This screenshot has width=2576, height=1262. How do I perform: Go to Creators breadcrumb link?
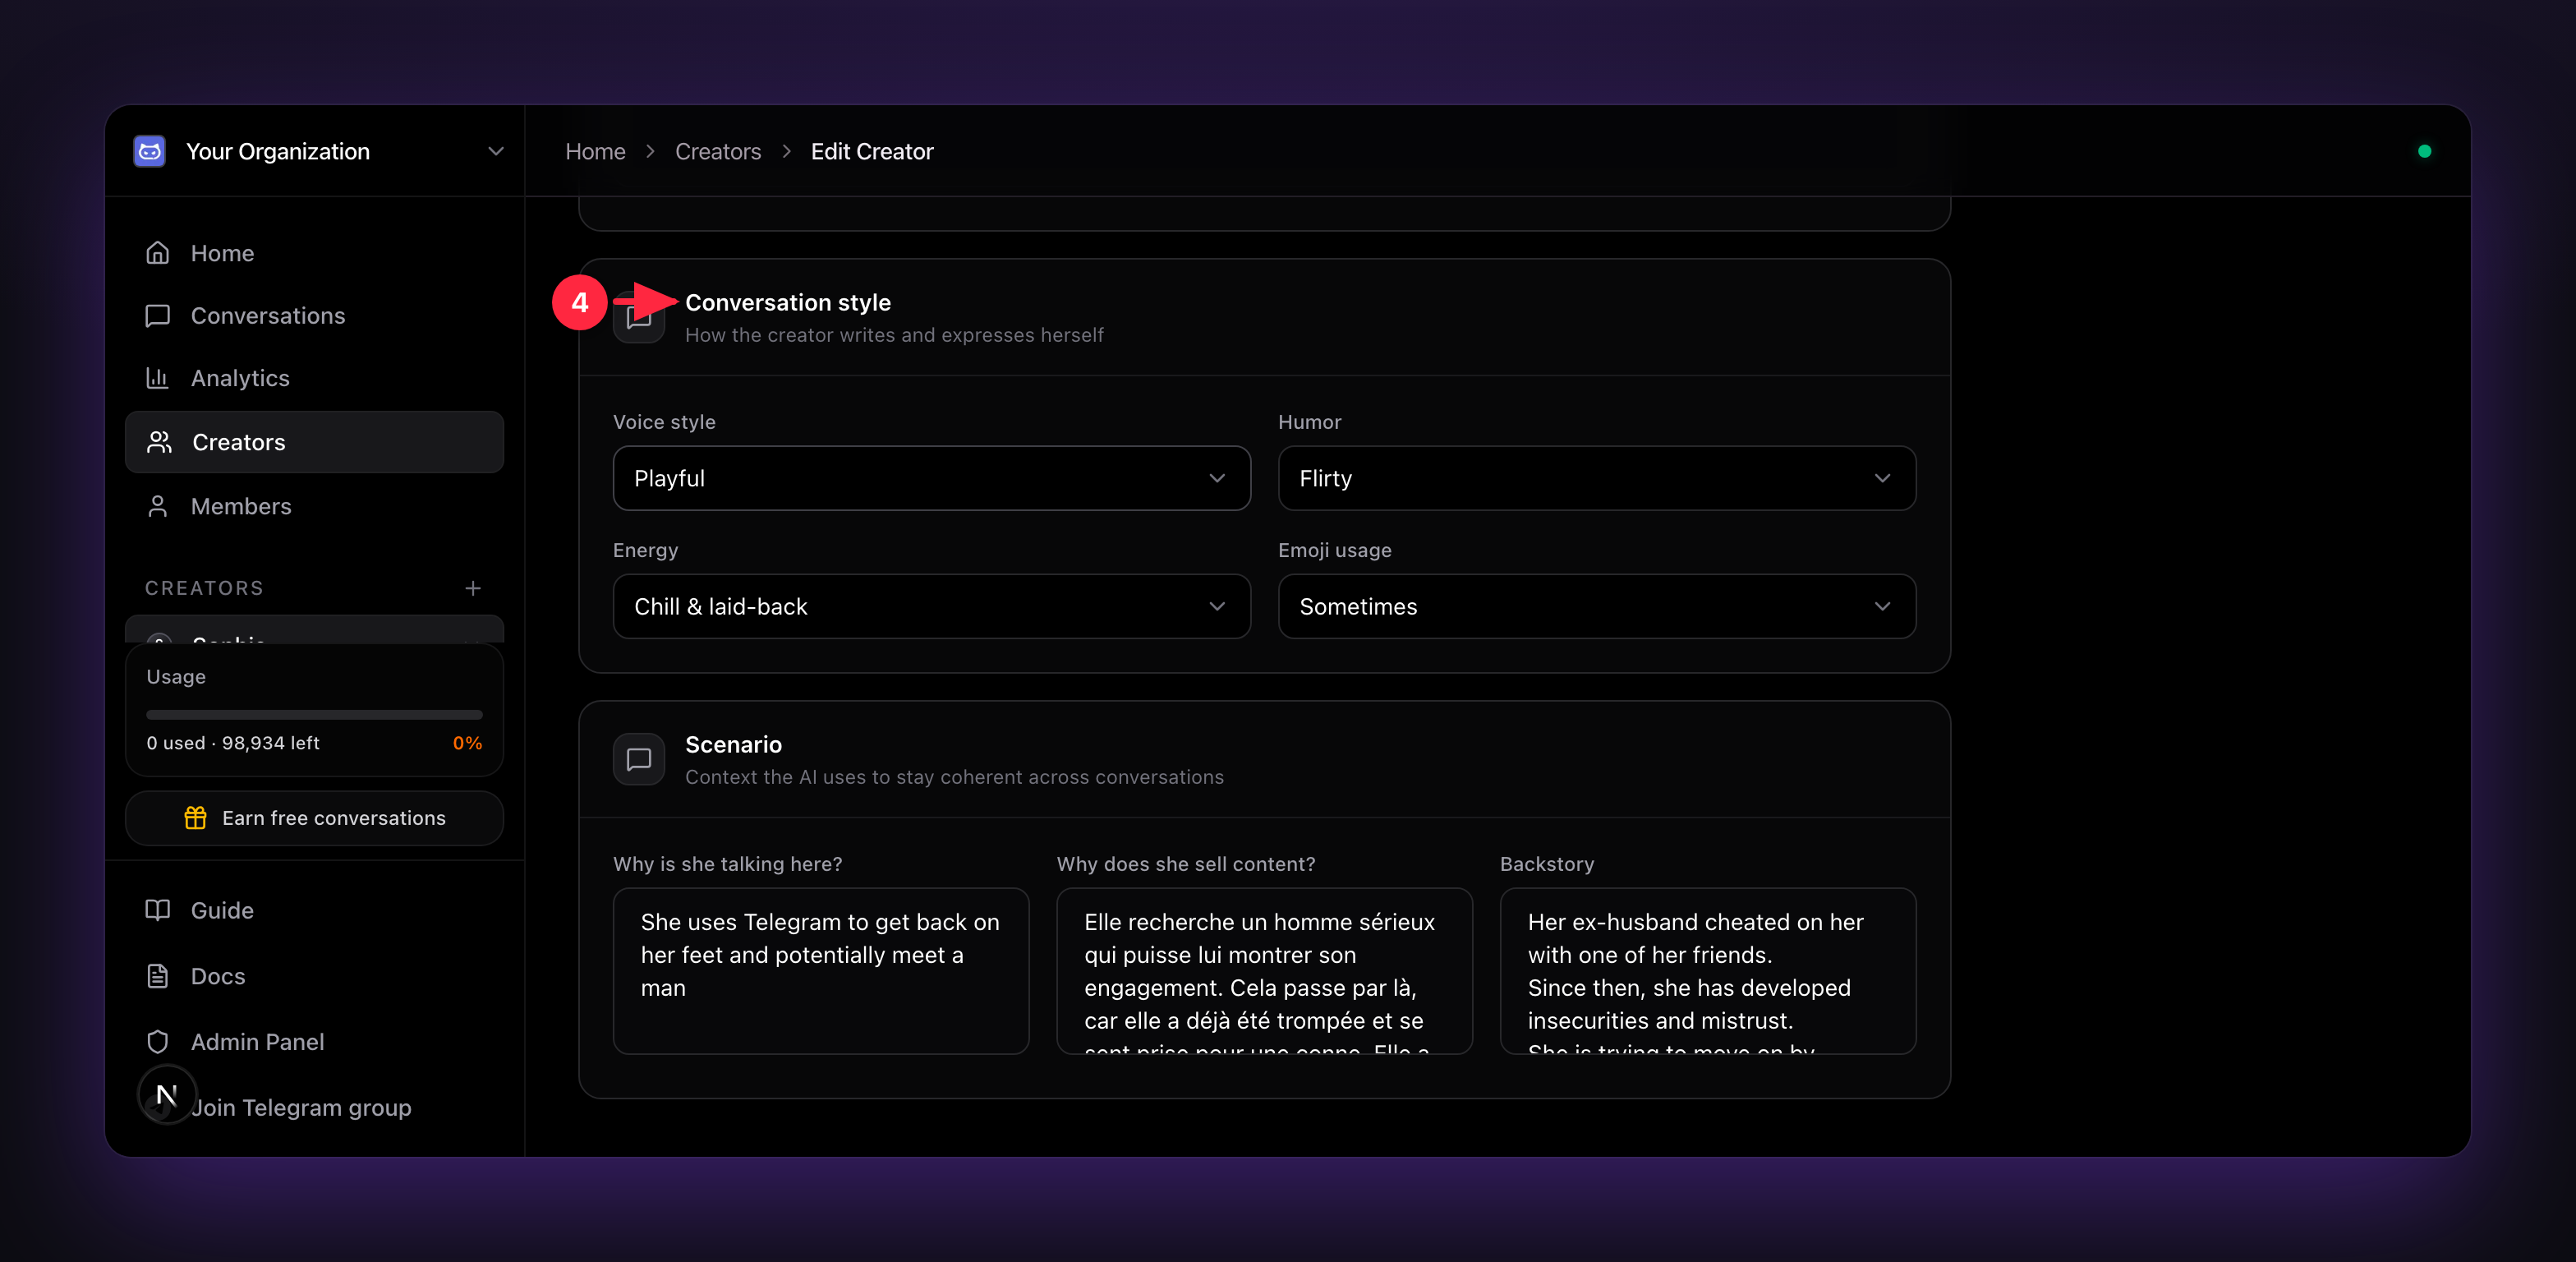tap(717, 151)
